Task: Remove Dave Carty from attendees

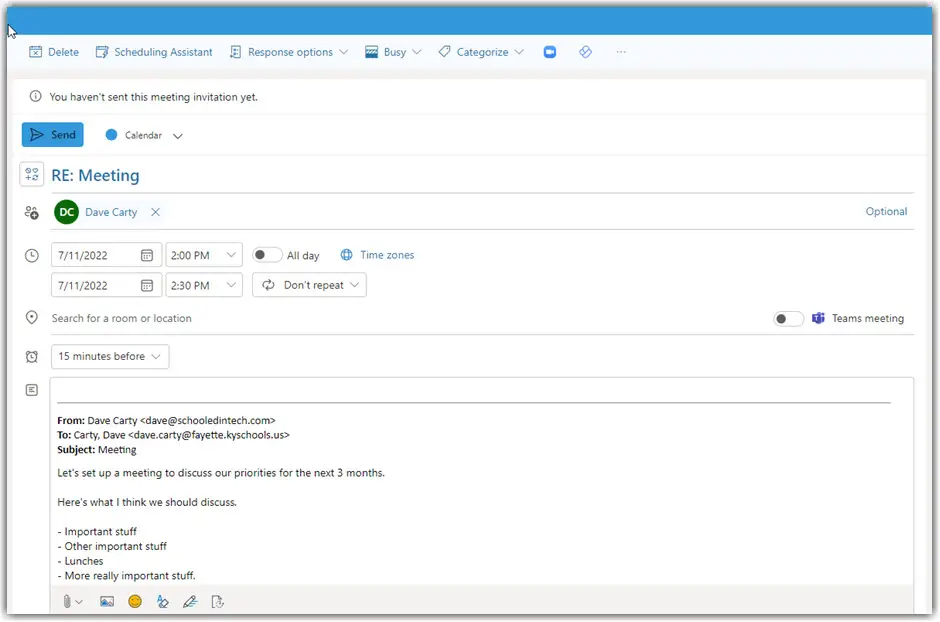Action: click(x=155, y=212)
